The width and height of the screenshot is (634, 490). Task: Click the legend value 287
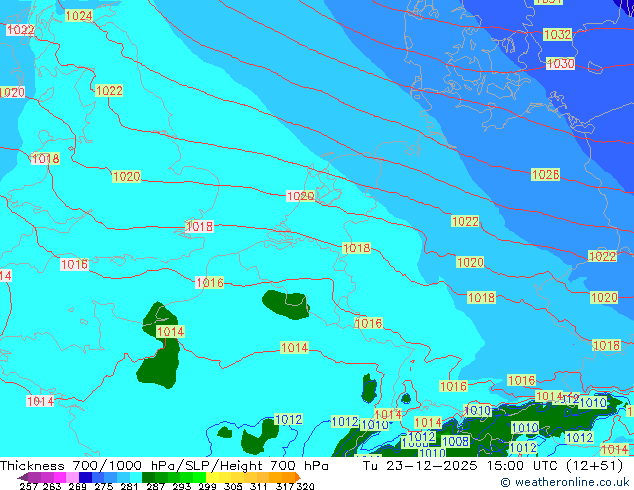pos(155,486)
